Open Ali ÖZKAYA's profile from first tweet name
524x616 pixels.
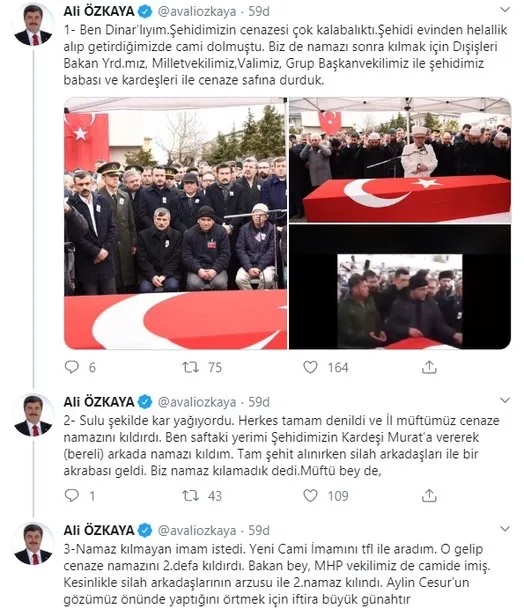(99, 11)
